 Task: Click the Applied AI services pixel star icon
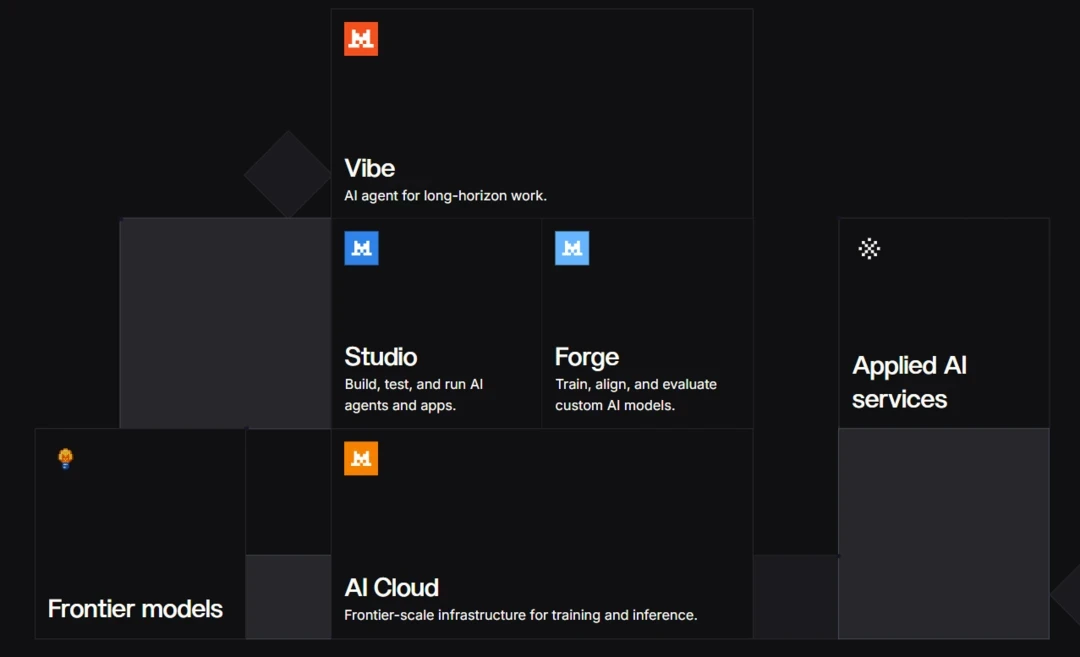pyautogui.click(x=869, y=249)
